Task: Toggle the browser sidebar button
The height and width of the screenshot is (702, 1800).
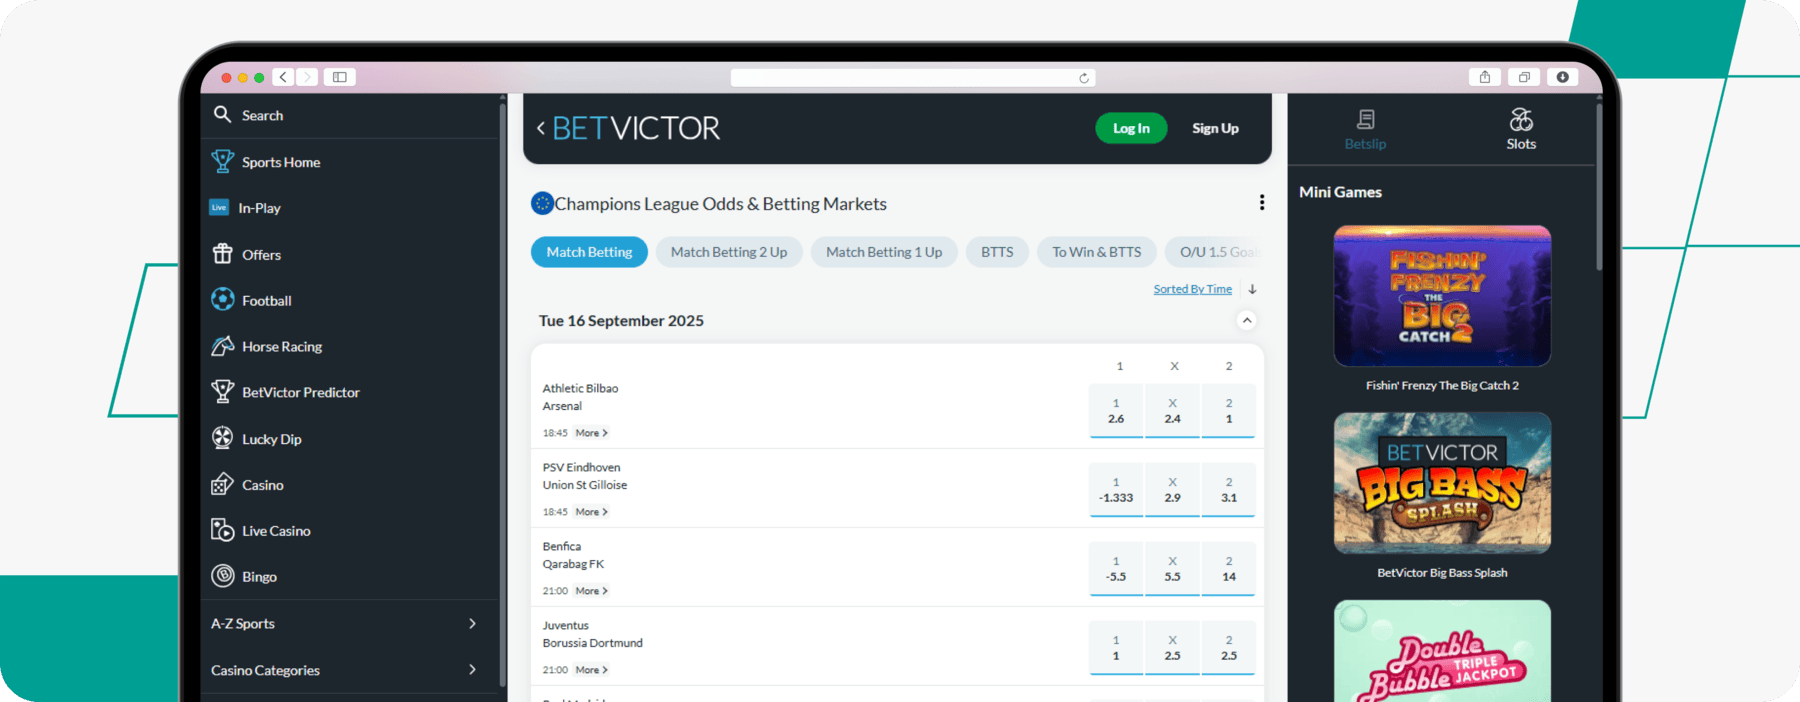Action: 340,77
